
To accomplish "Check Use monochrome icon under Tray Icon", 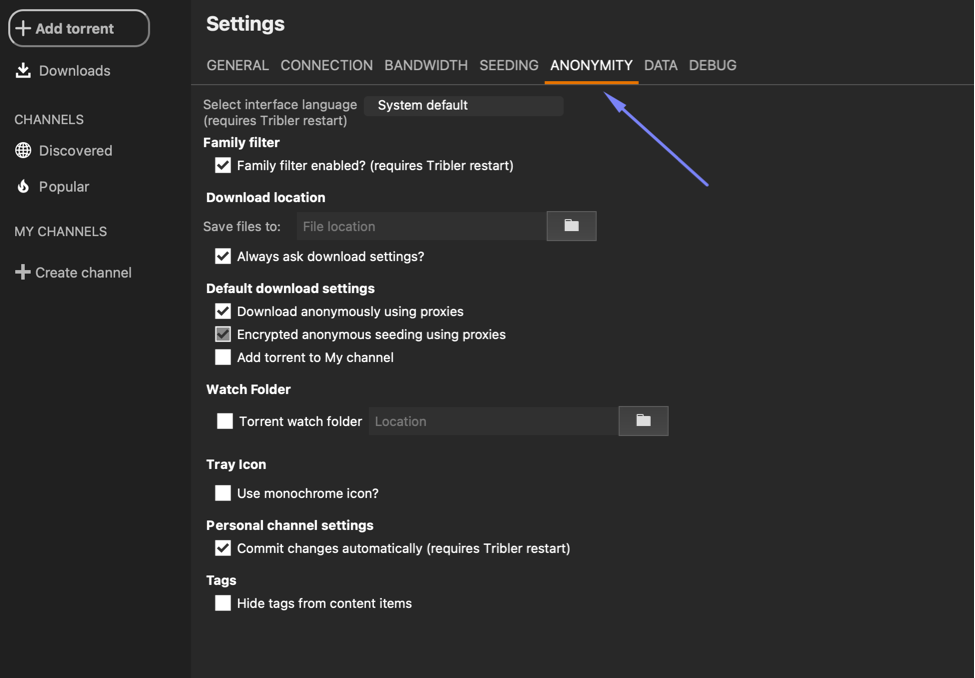I will [x=222, y=493].
